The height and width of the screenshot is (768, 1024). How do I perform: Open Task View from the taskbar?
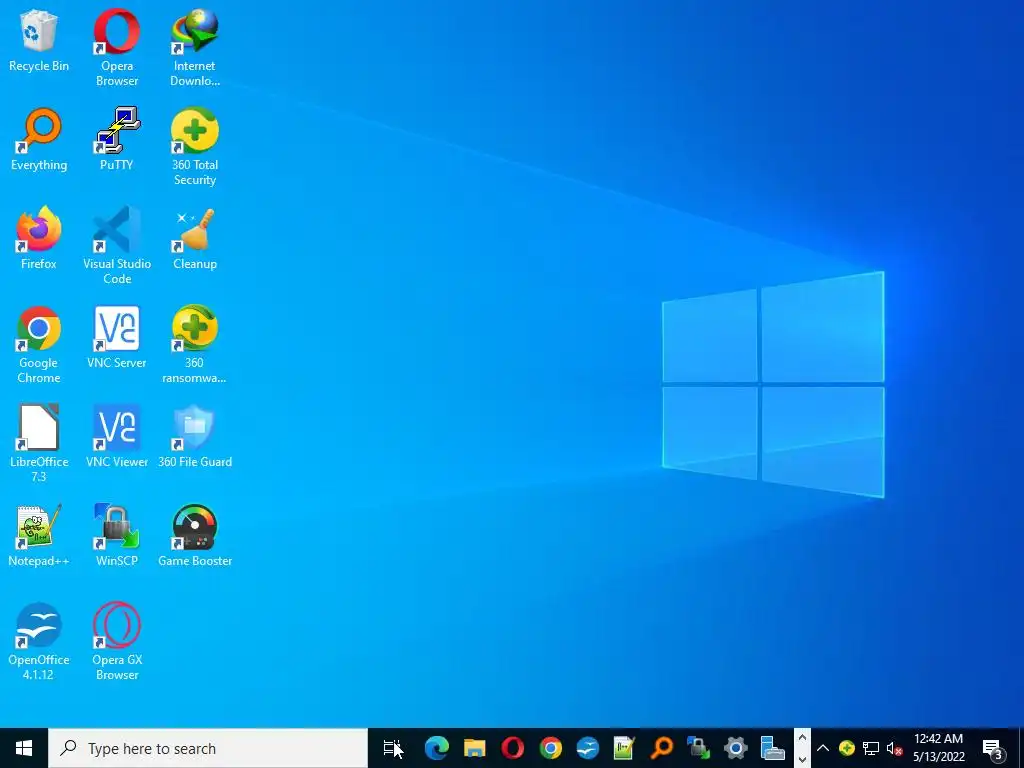coord(392,748)
